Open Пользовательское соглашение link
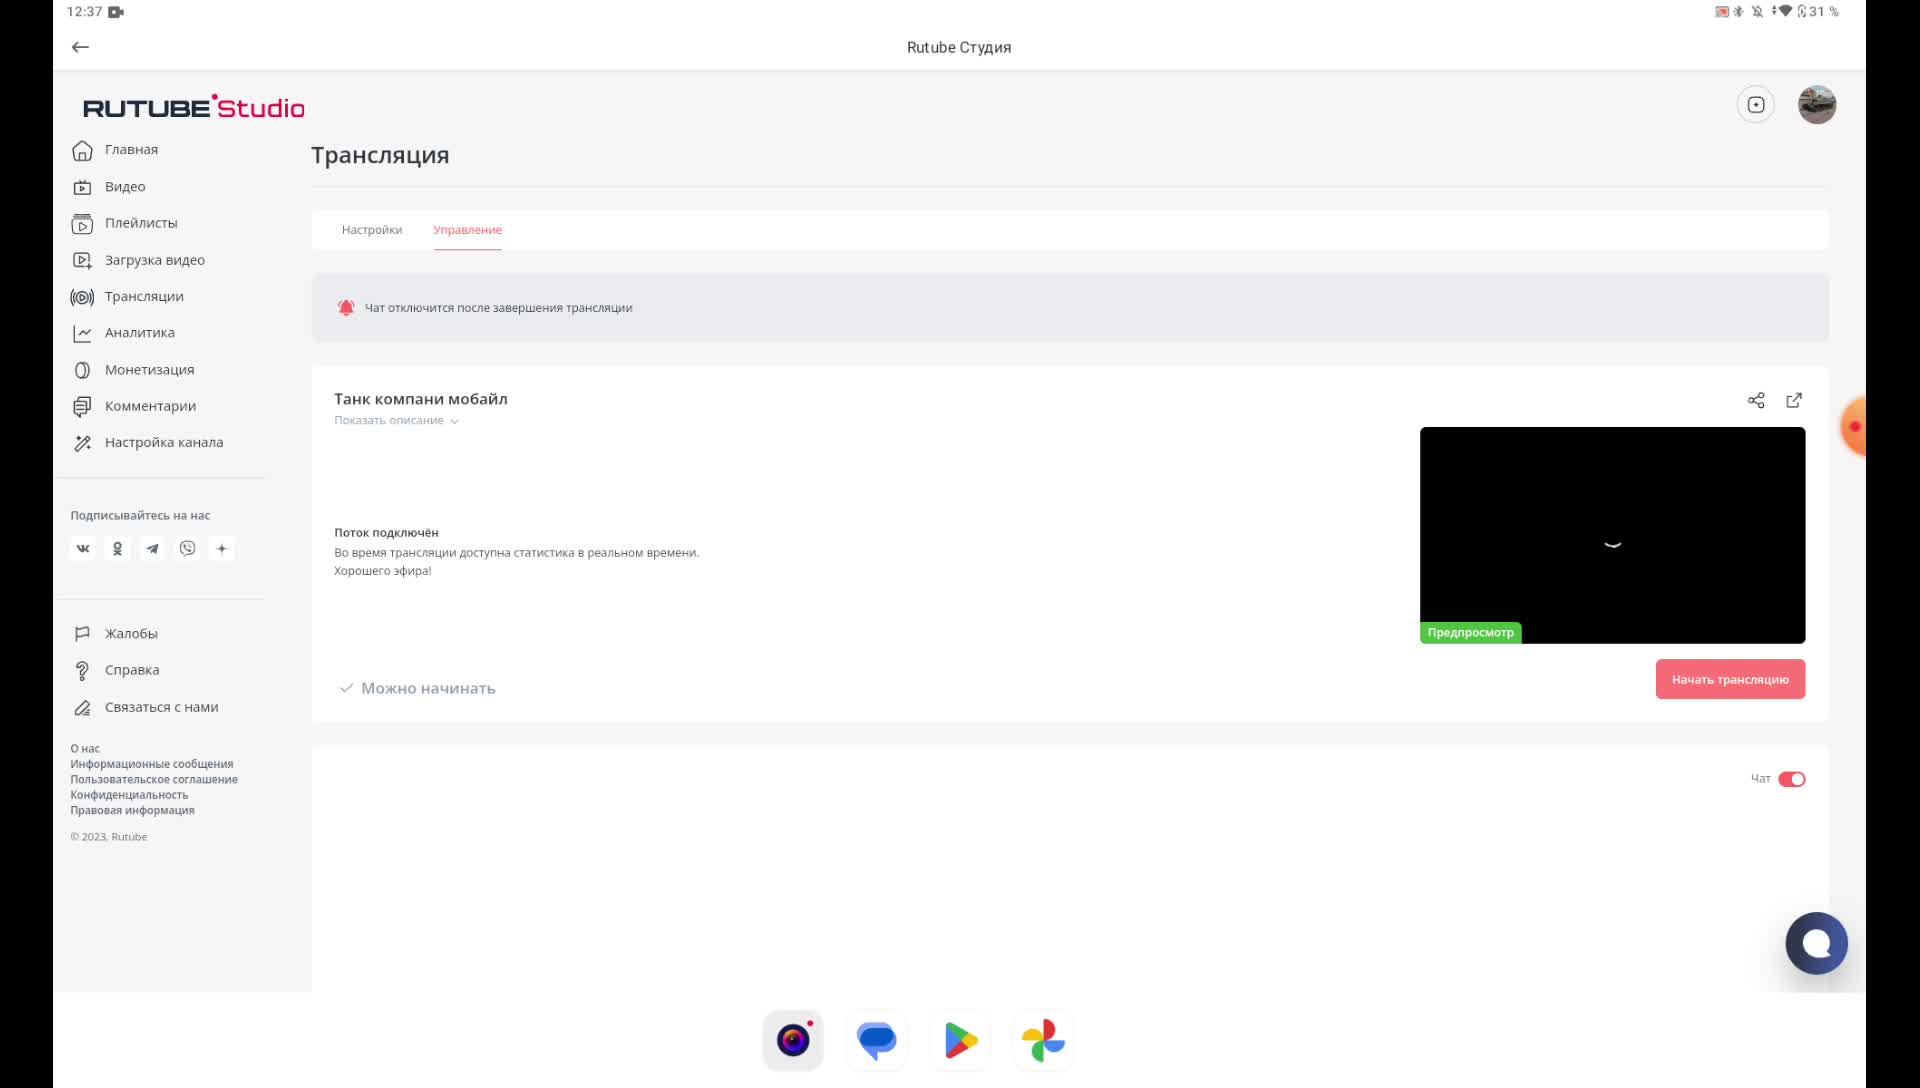1920x1088 pixels. coord(154,779)
